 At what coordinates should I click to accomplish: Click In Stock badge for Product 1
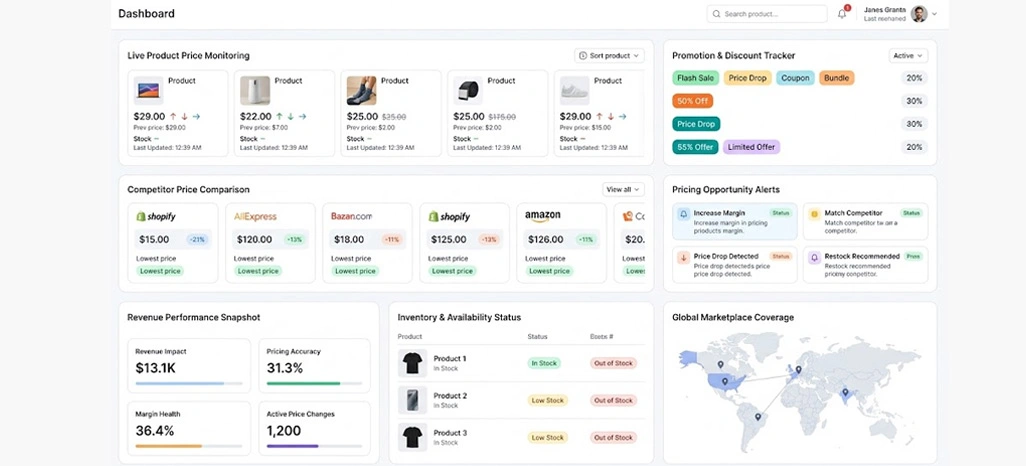click(x=544, y=363)
